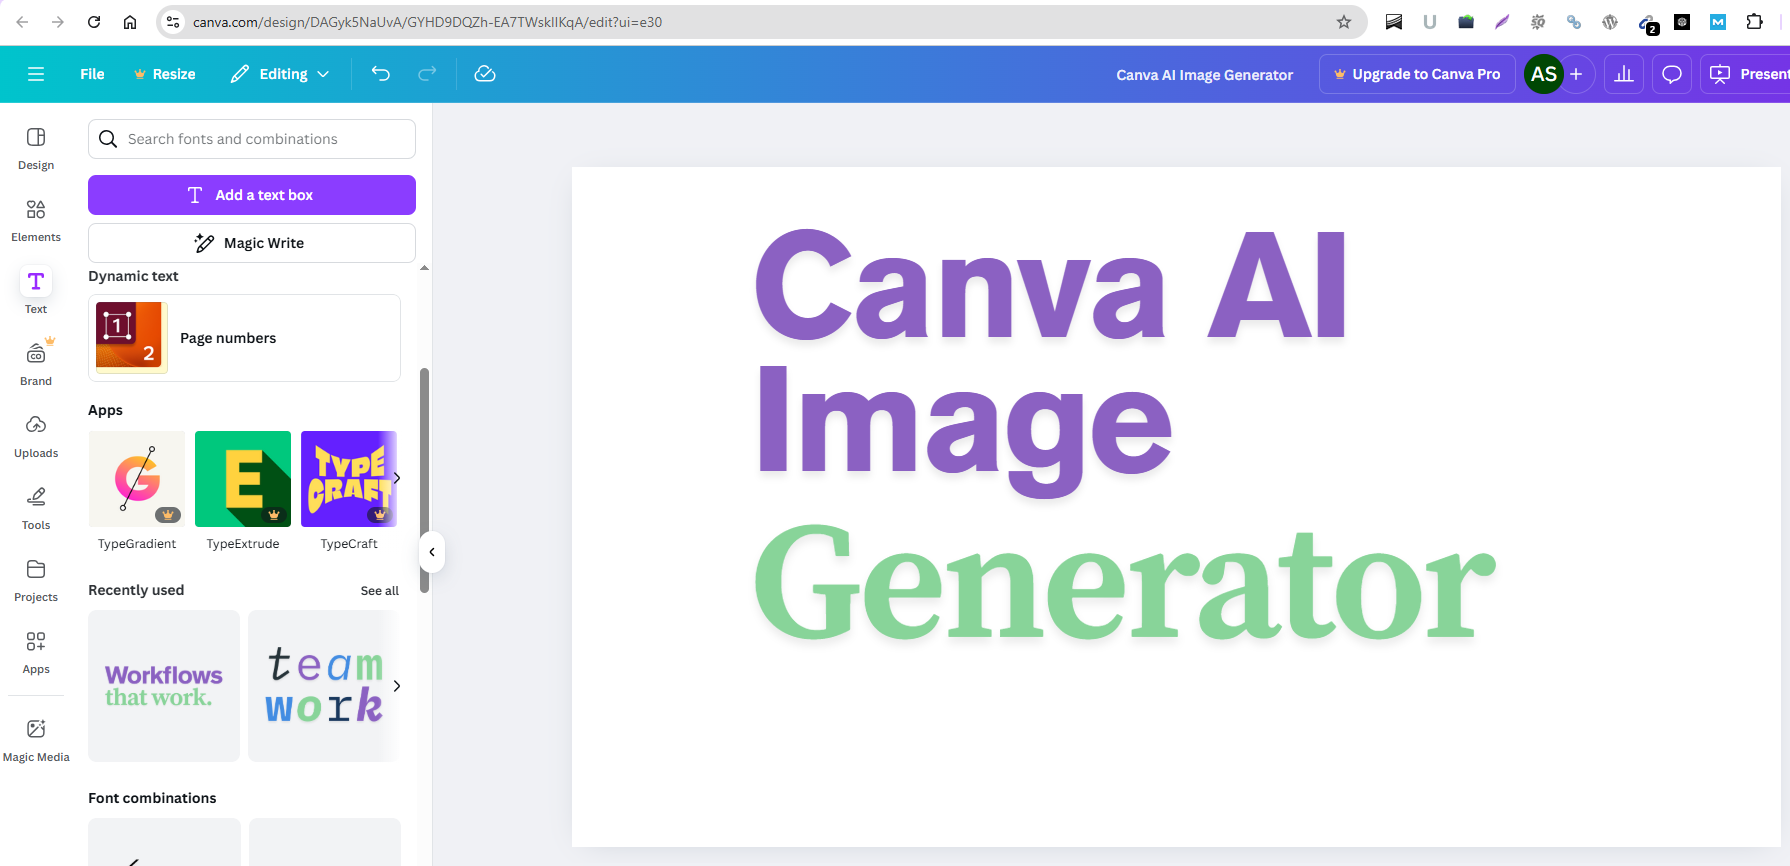Viewport: 1790px width, 866px height.
Task: Open the Uploads panel
Action: point(36,436)
